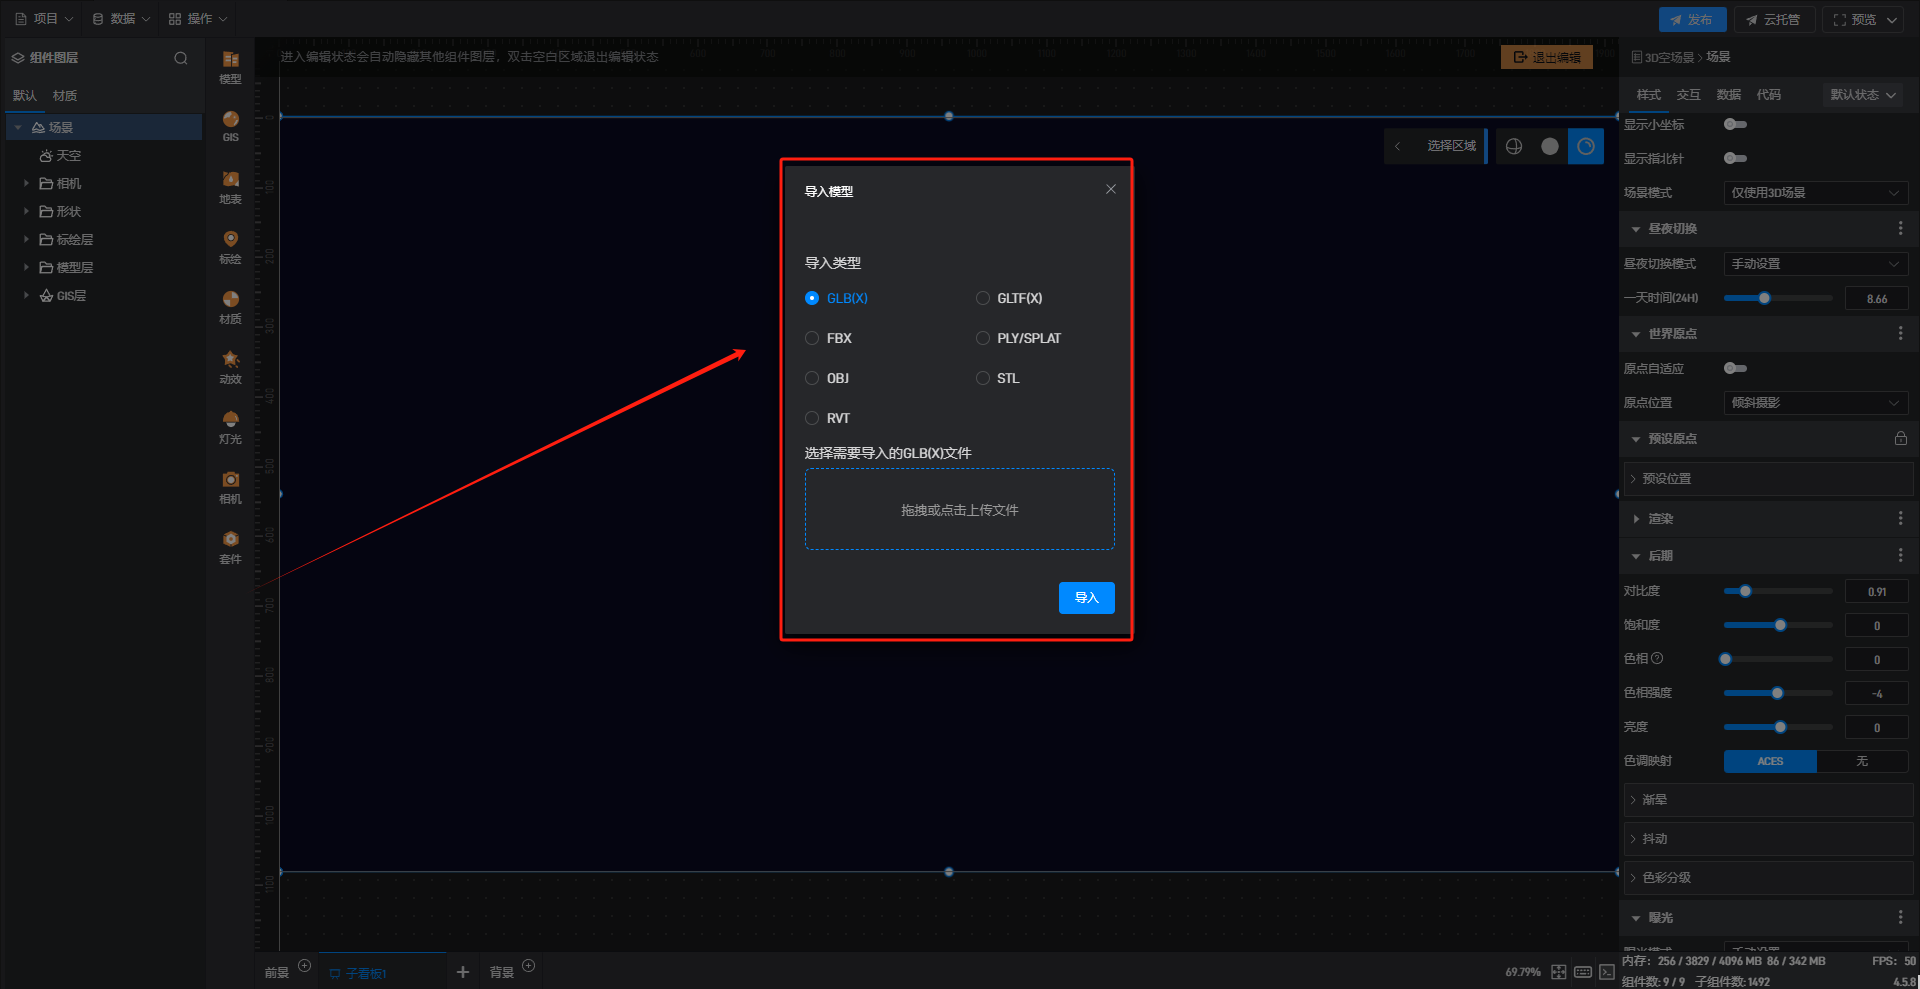The image size is (1920, 989).
Task: Toggle 显示指北针 switch
Action: (1735, 158)
